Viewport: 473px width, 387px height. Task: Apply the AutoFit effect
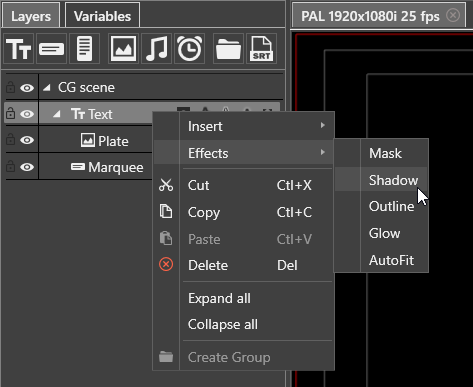(381, 260)
